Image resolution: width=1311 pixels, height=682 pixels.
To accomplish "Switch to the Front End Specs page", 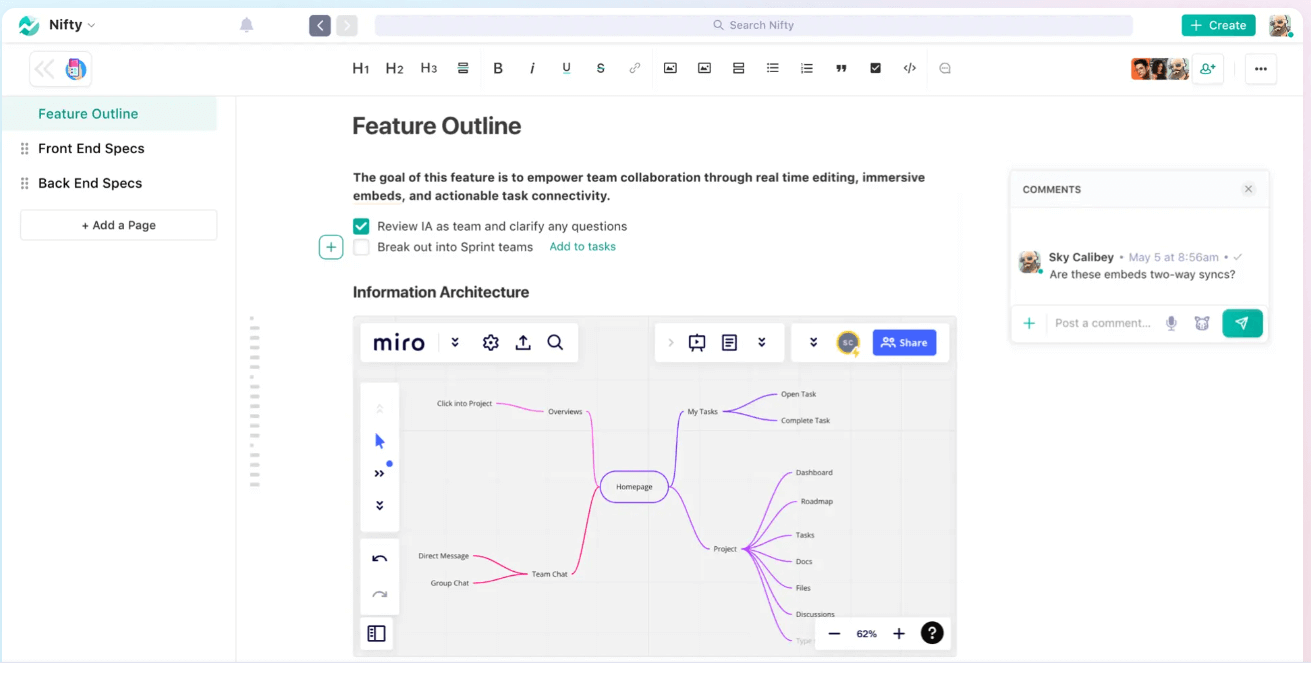I will [x=92, y=148].
